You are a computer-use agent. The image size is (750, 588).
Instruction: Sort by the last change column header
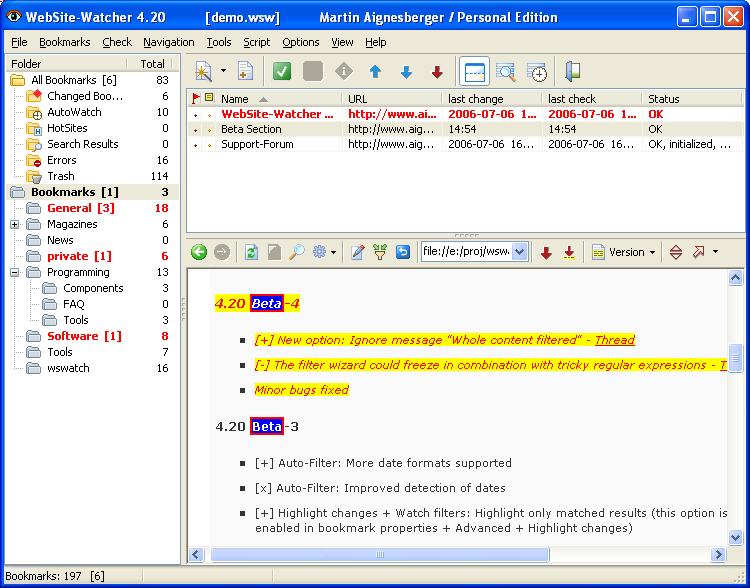493,99
